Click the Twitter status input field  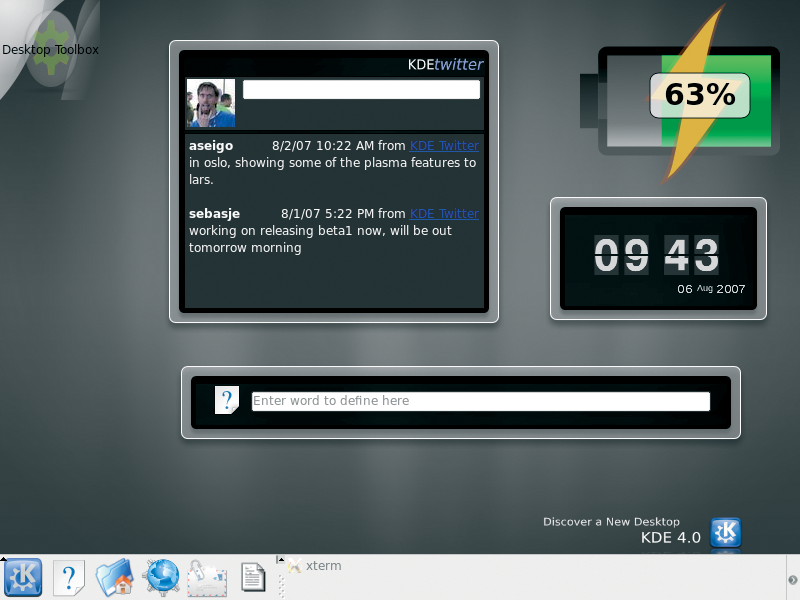(361, 89)
